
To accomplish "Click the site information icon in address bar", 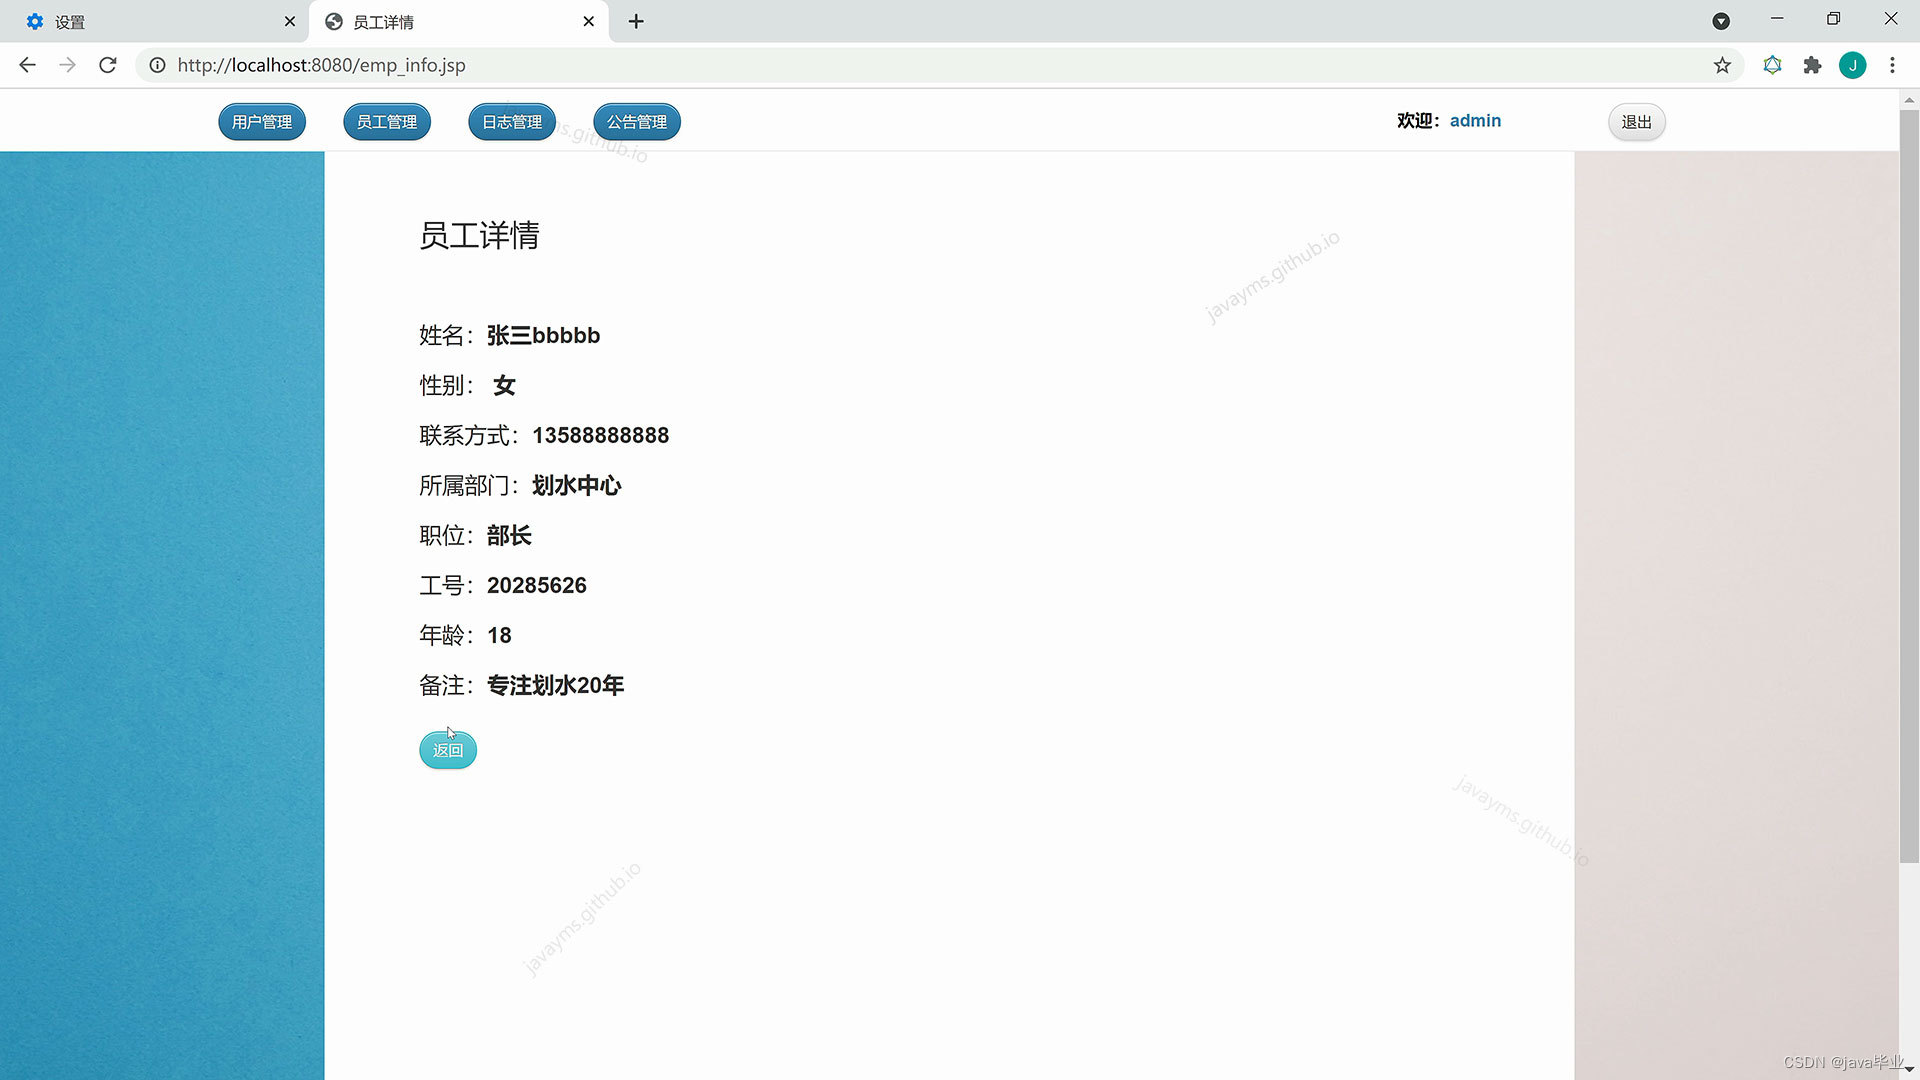I will 157,65.
